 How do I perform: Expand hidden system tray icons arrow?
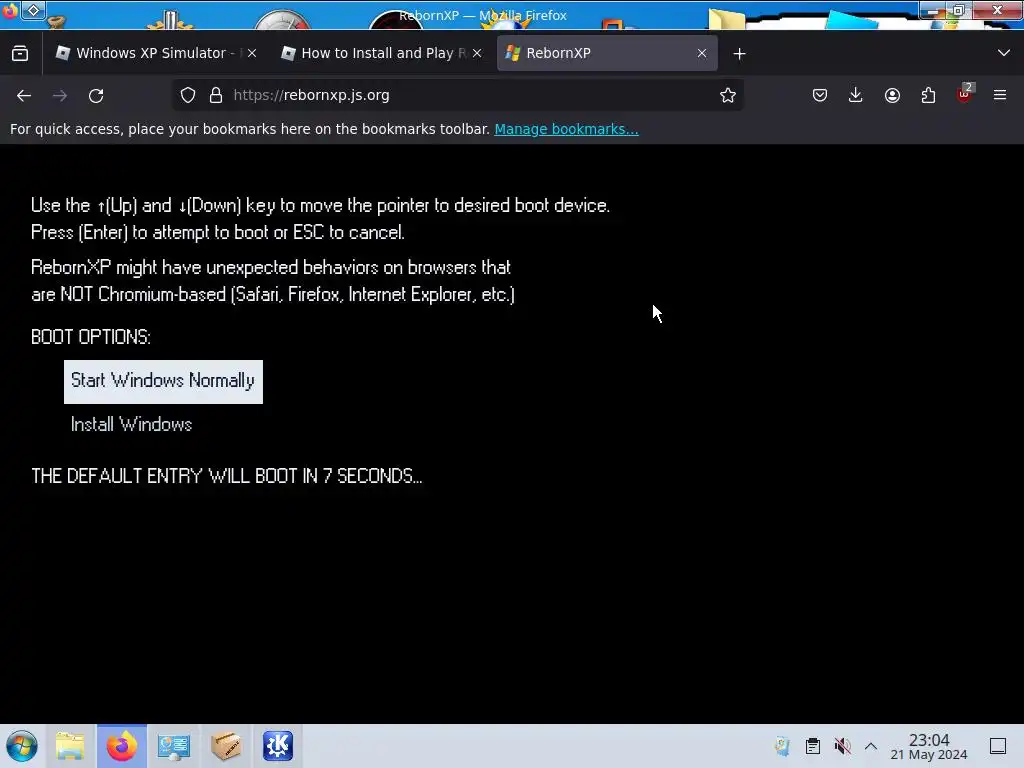click(871, 746)
